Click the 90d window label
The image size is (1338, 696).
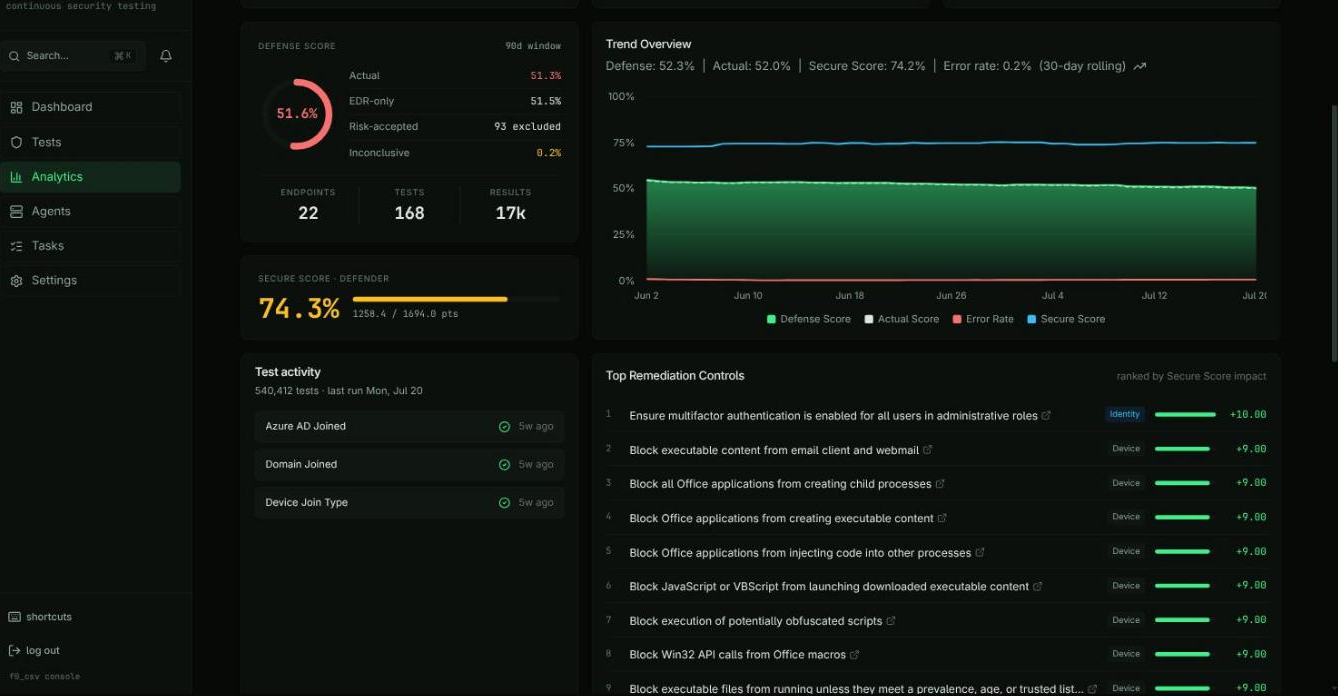click(533, 46)
